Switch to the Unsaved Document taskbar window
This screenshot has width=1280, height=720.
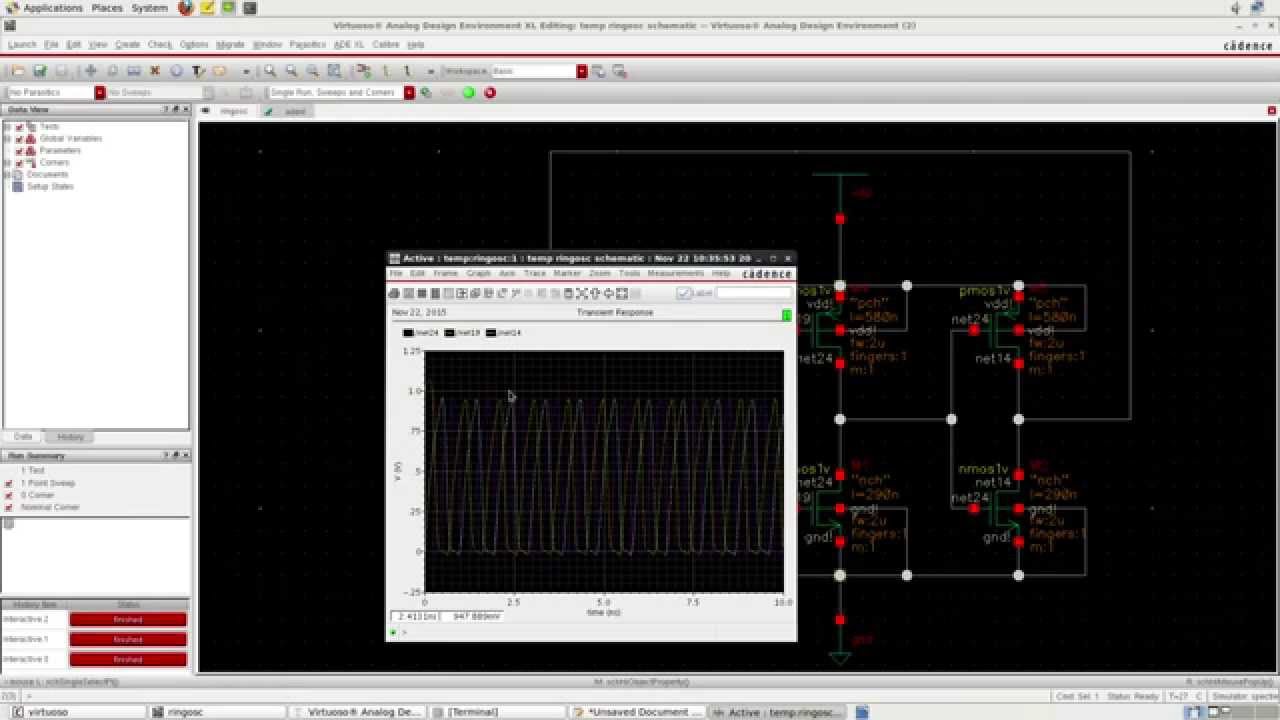tap(637, 712)
